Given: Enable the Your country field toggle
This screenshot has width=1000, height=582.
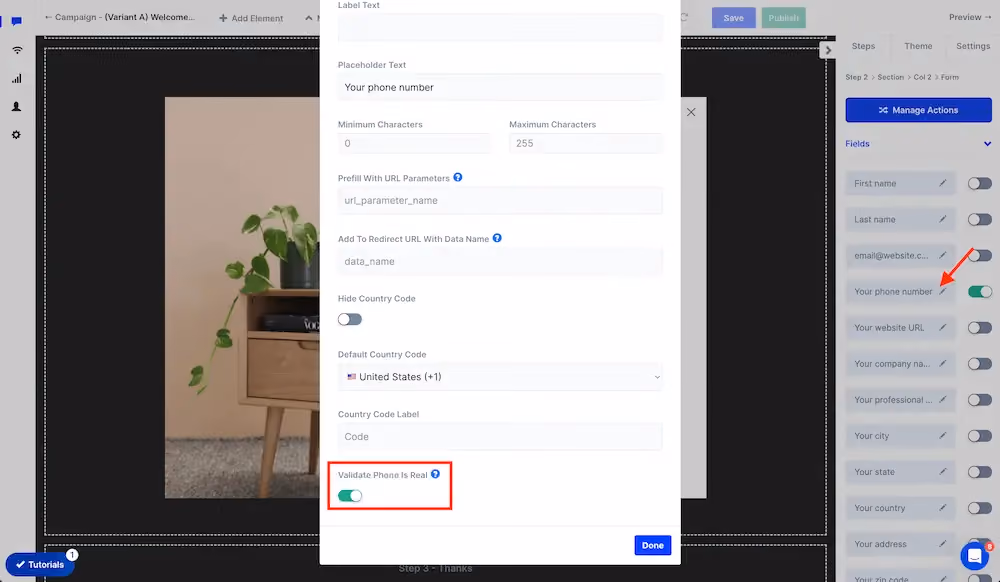Looking at the screenshot, I should (980, 508).
